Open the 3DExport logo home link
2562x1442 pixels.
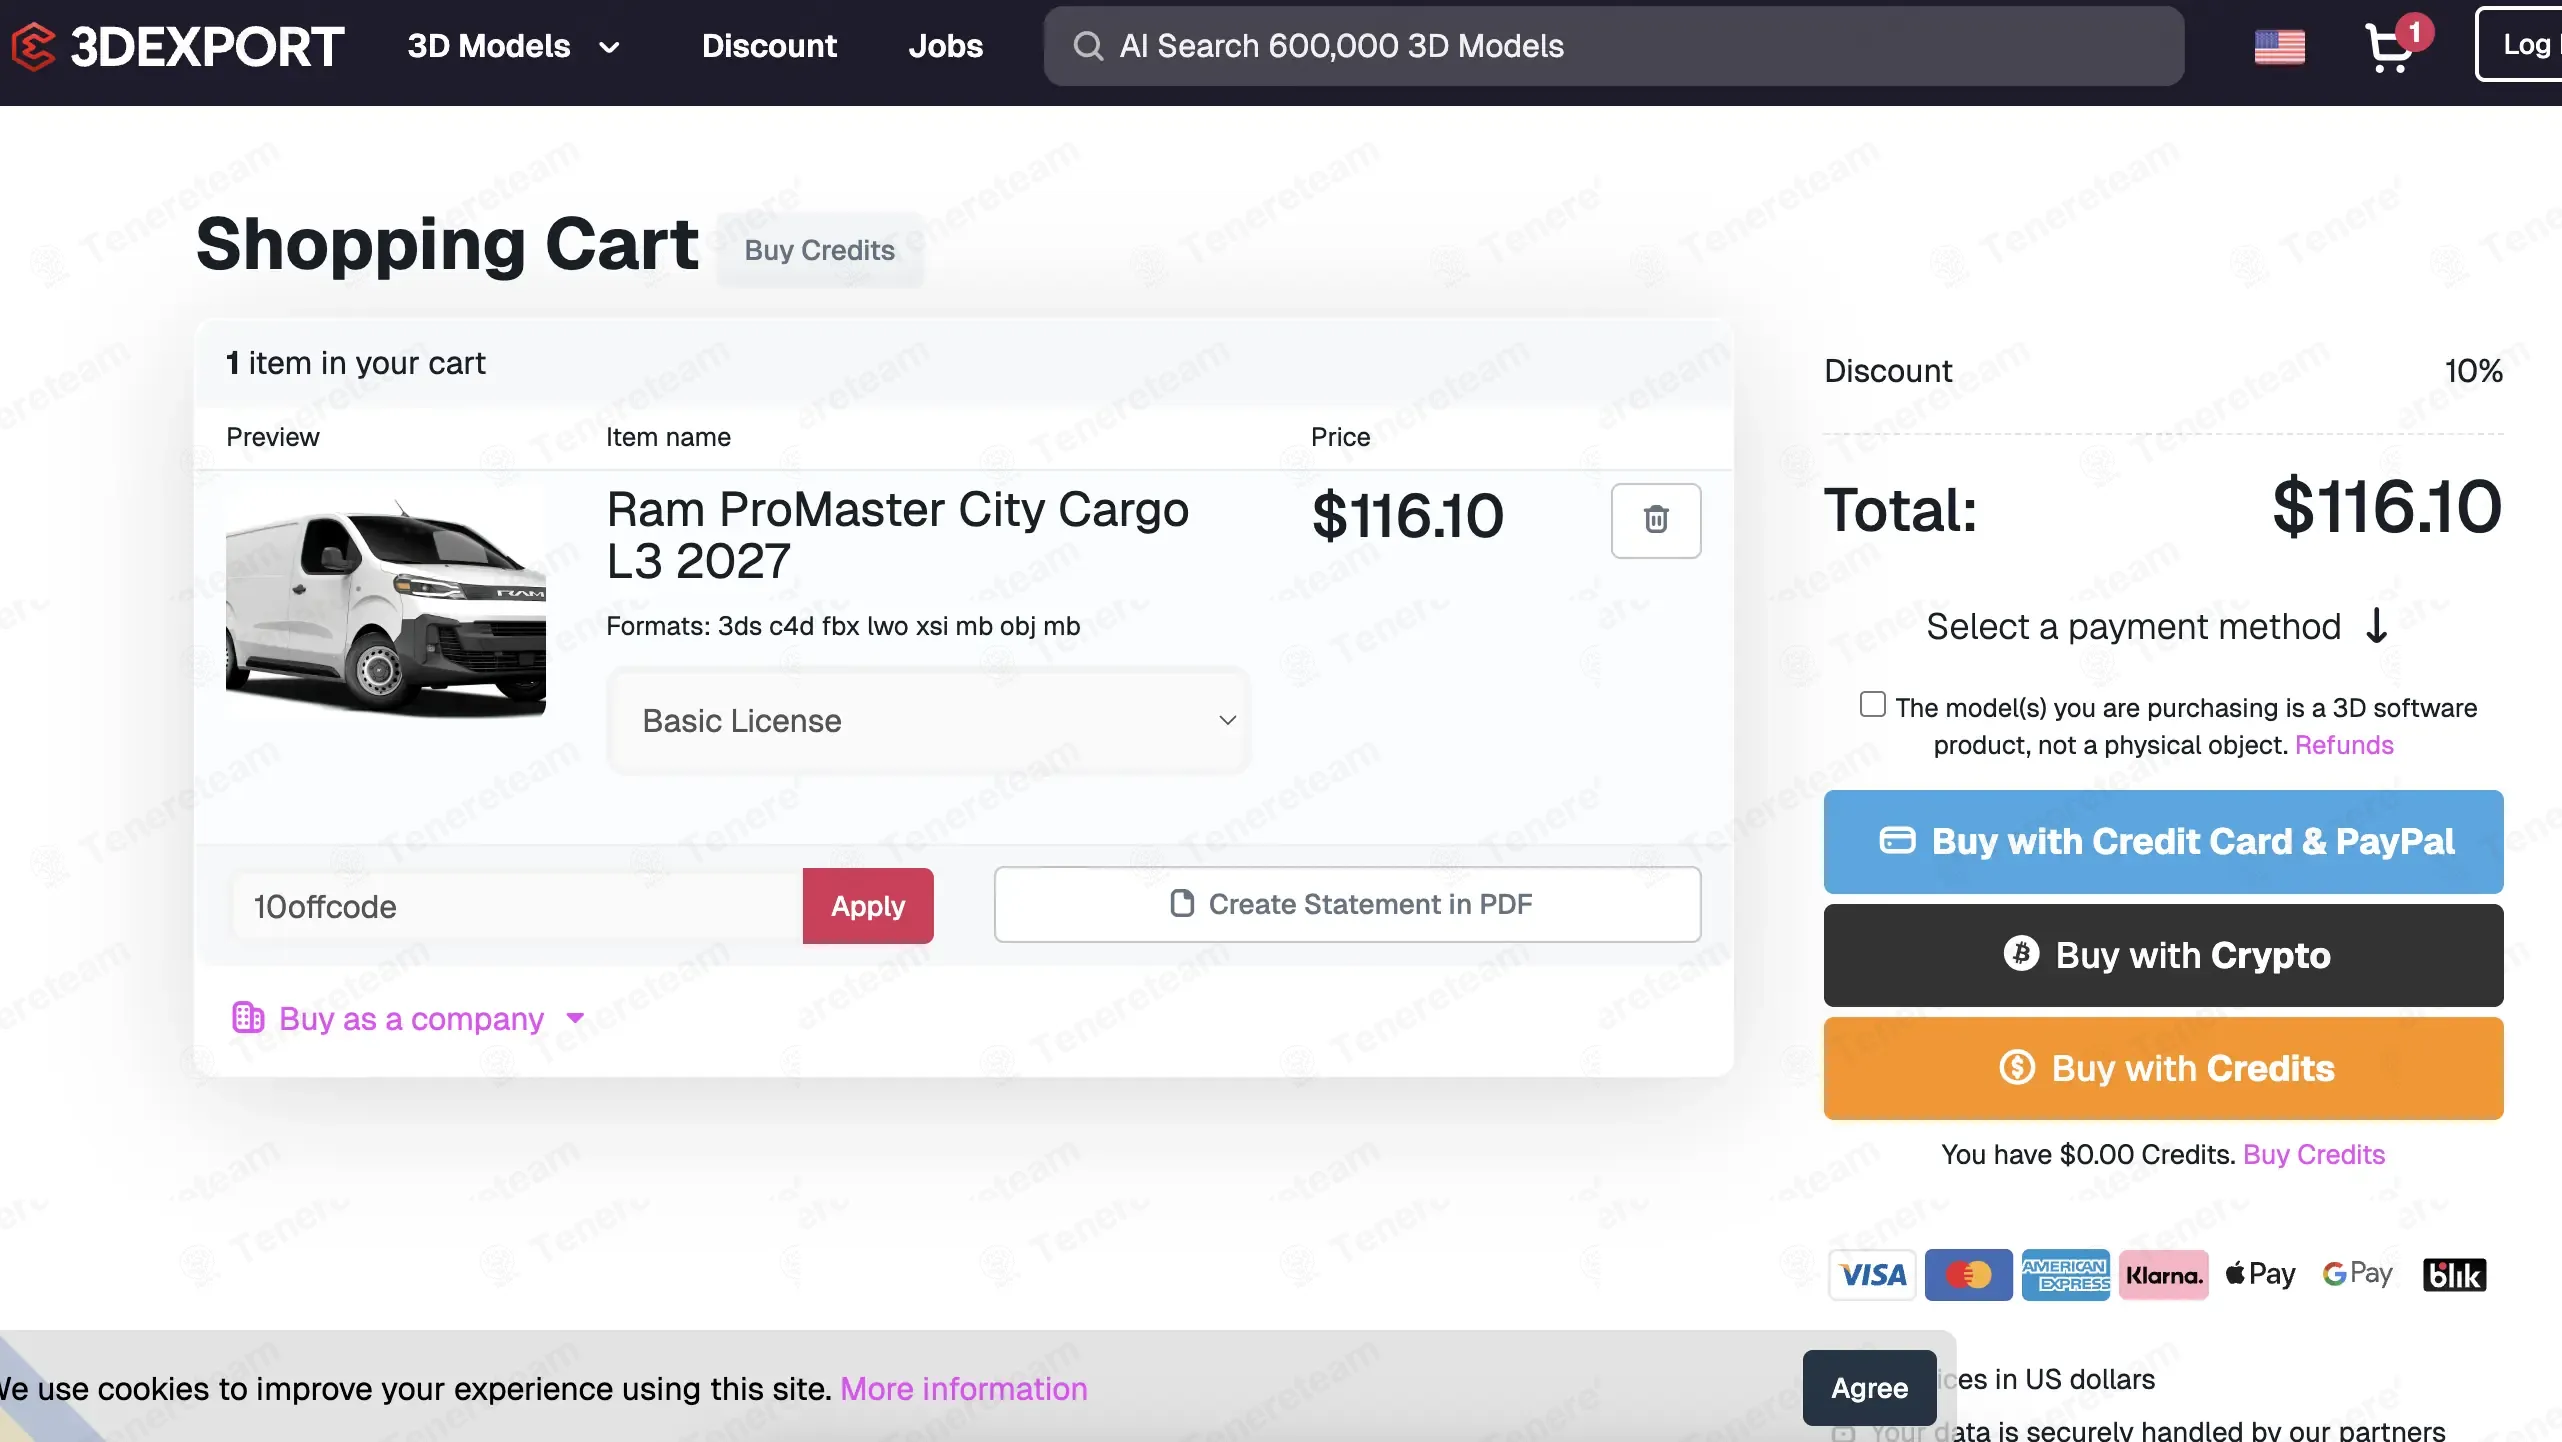(x=178, y=46)
